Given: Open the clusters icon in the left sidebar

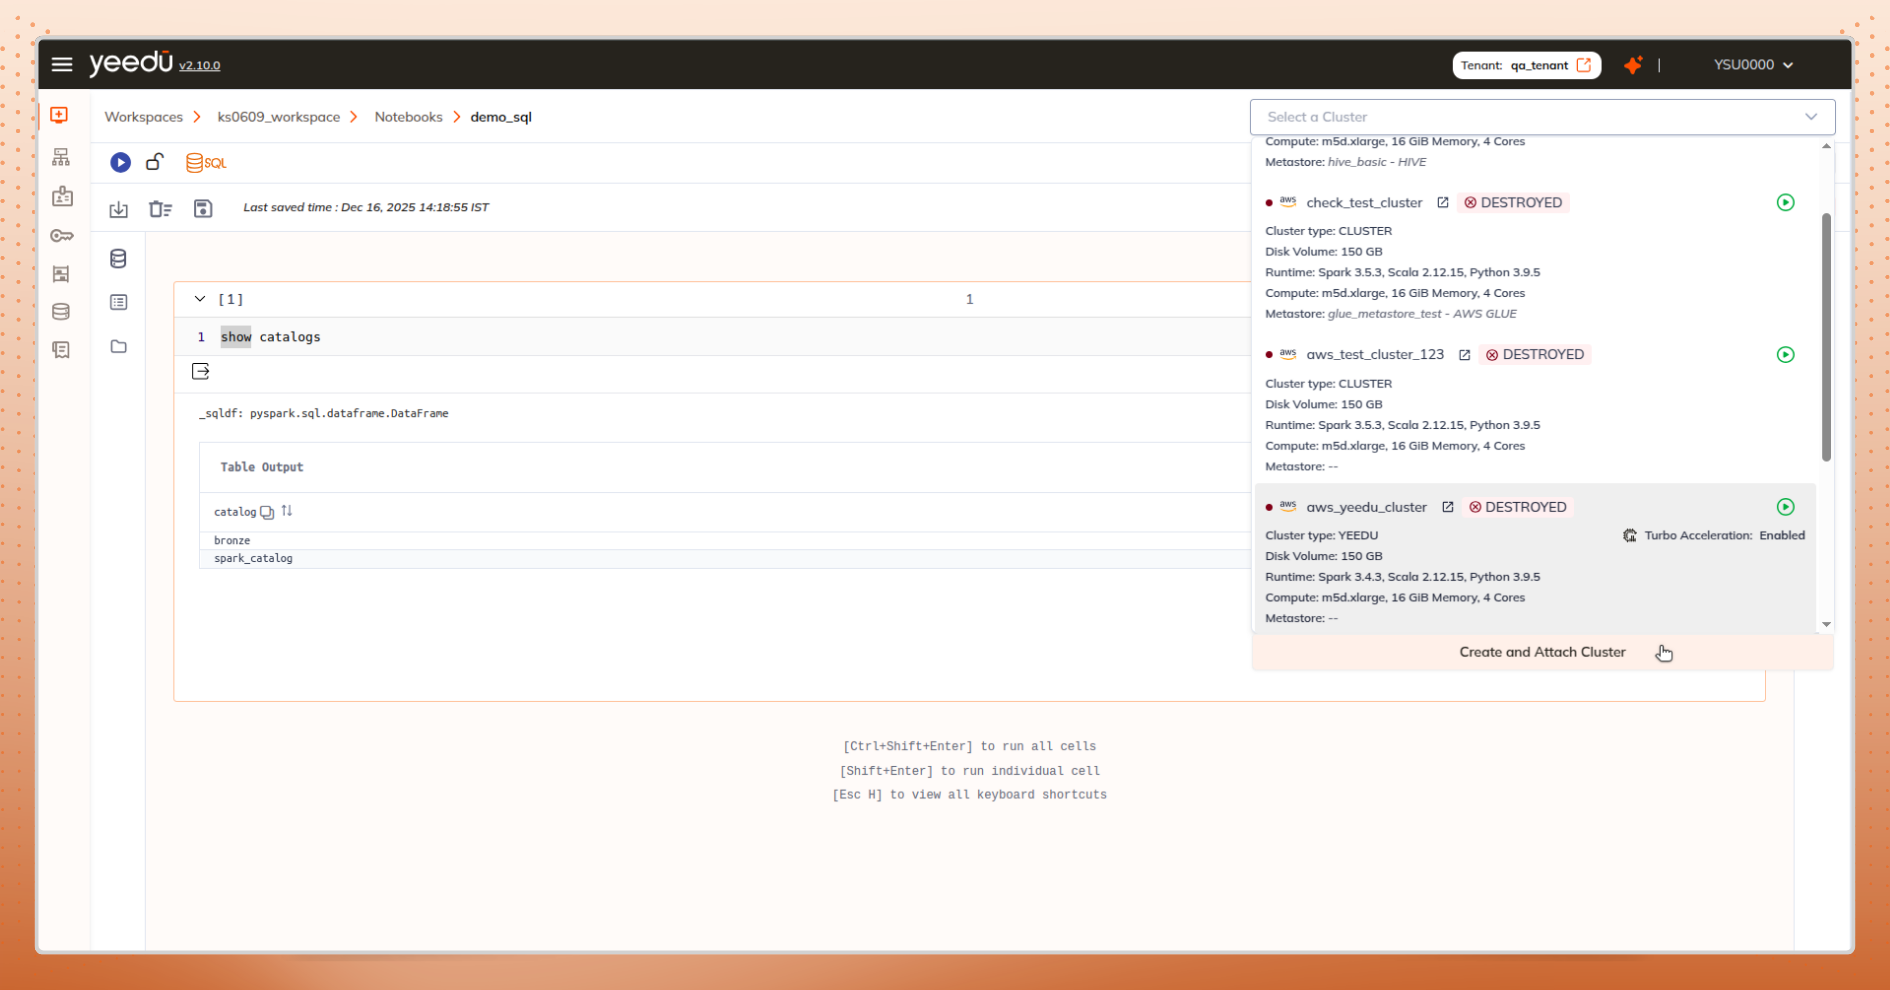Looking at the screenshot, I should [61, 156].
